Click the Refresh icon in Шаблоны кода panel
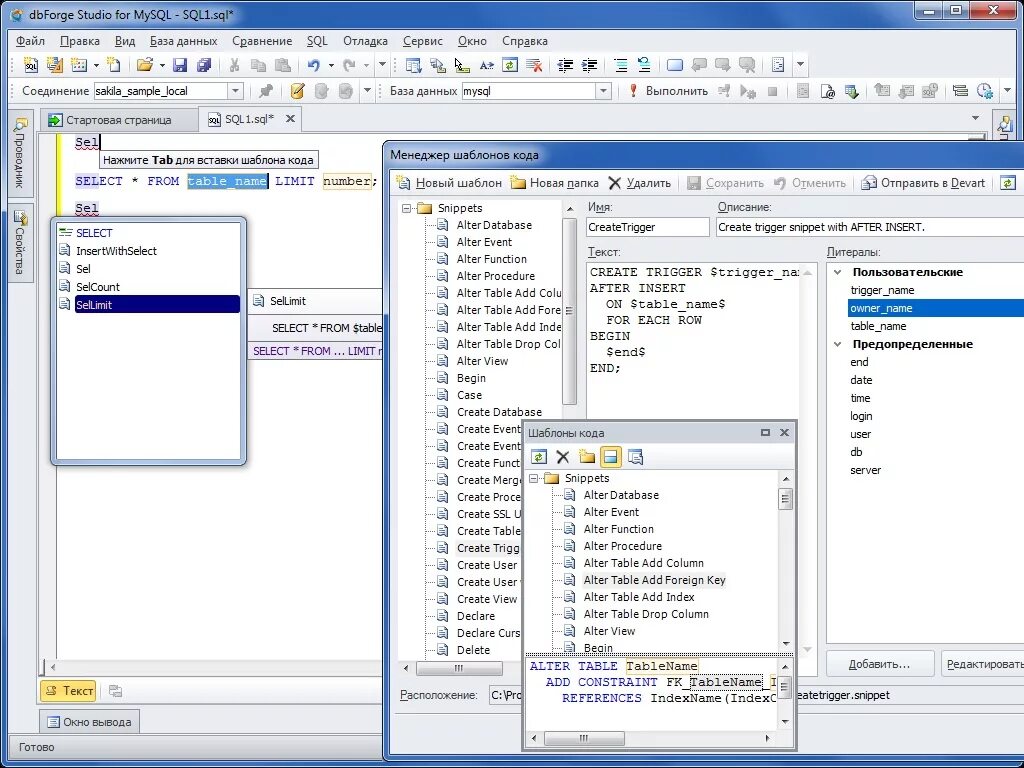1024x768 pixels. coord(539,457)
